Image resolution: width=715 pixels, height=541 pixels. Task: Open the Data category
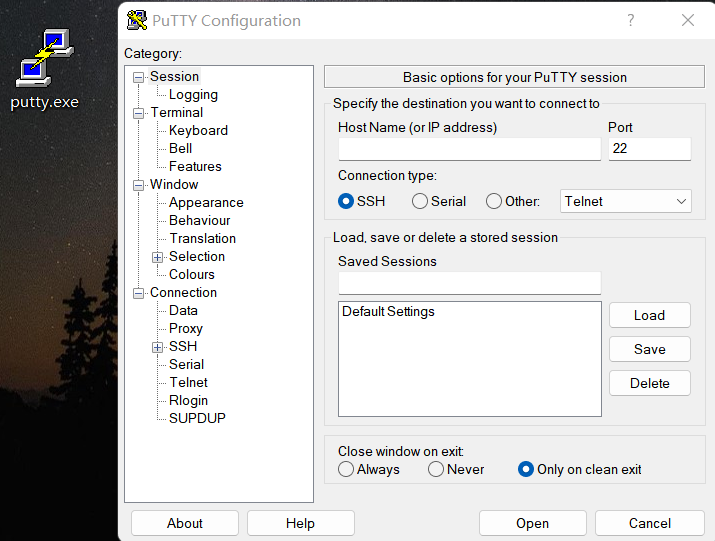coord(183,311)
